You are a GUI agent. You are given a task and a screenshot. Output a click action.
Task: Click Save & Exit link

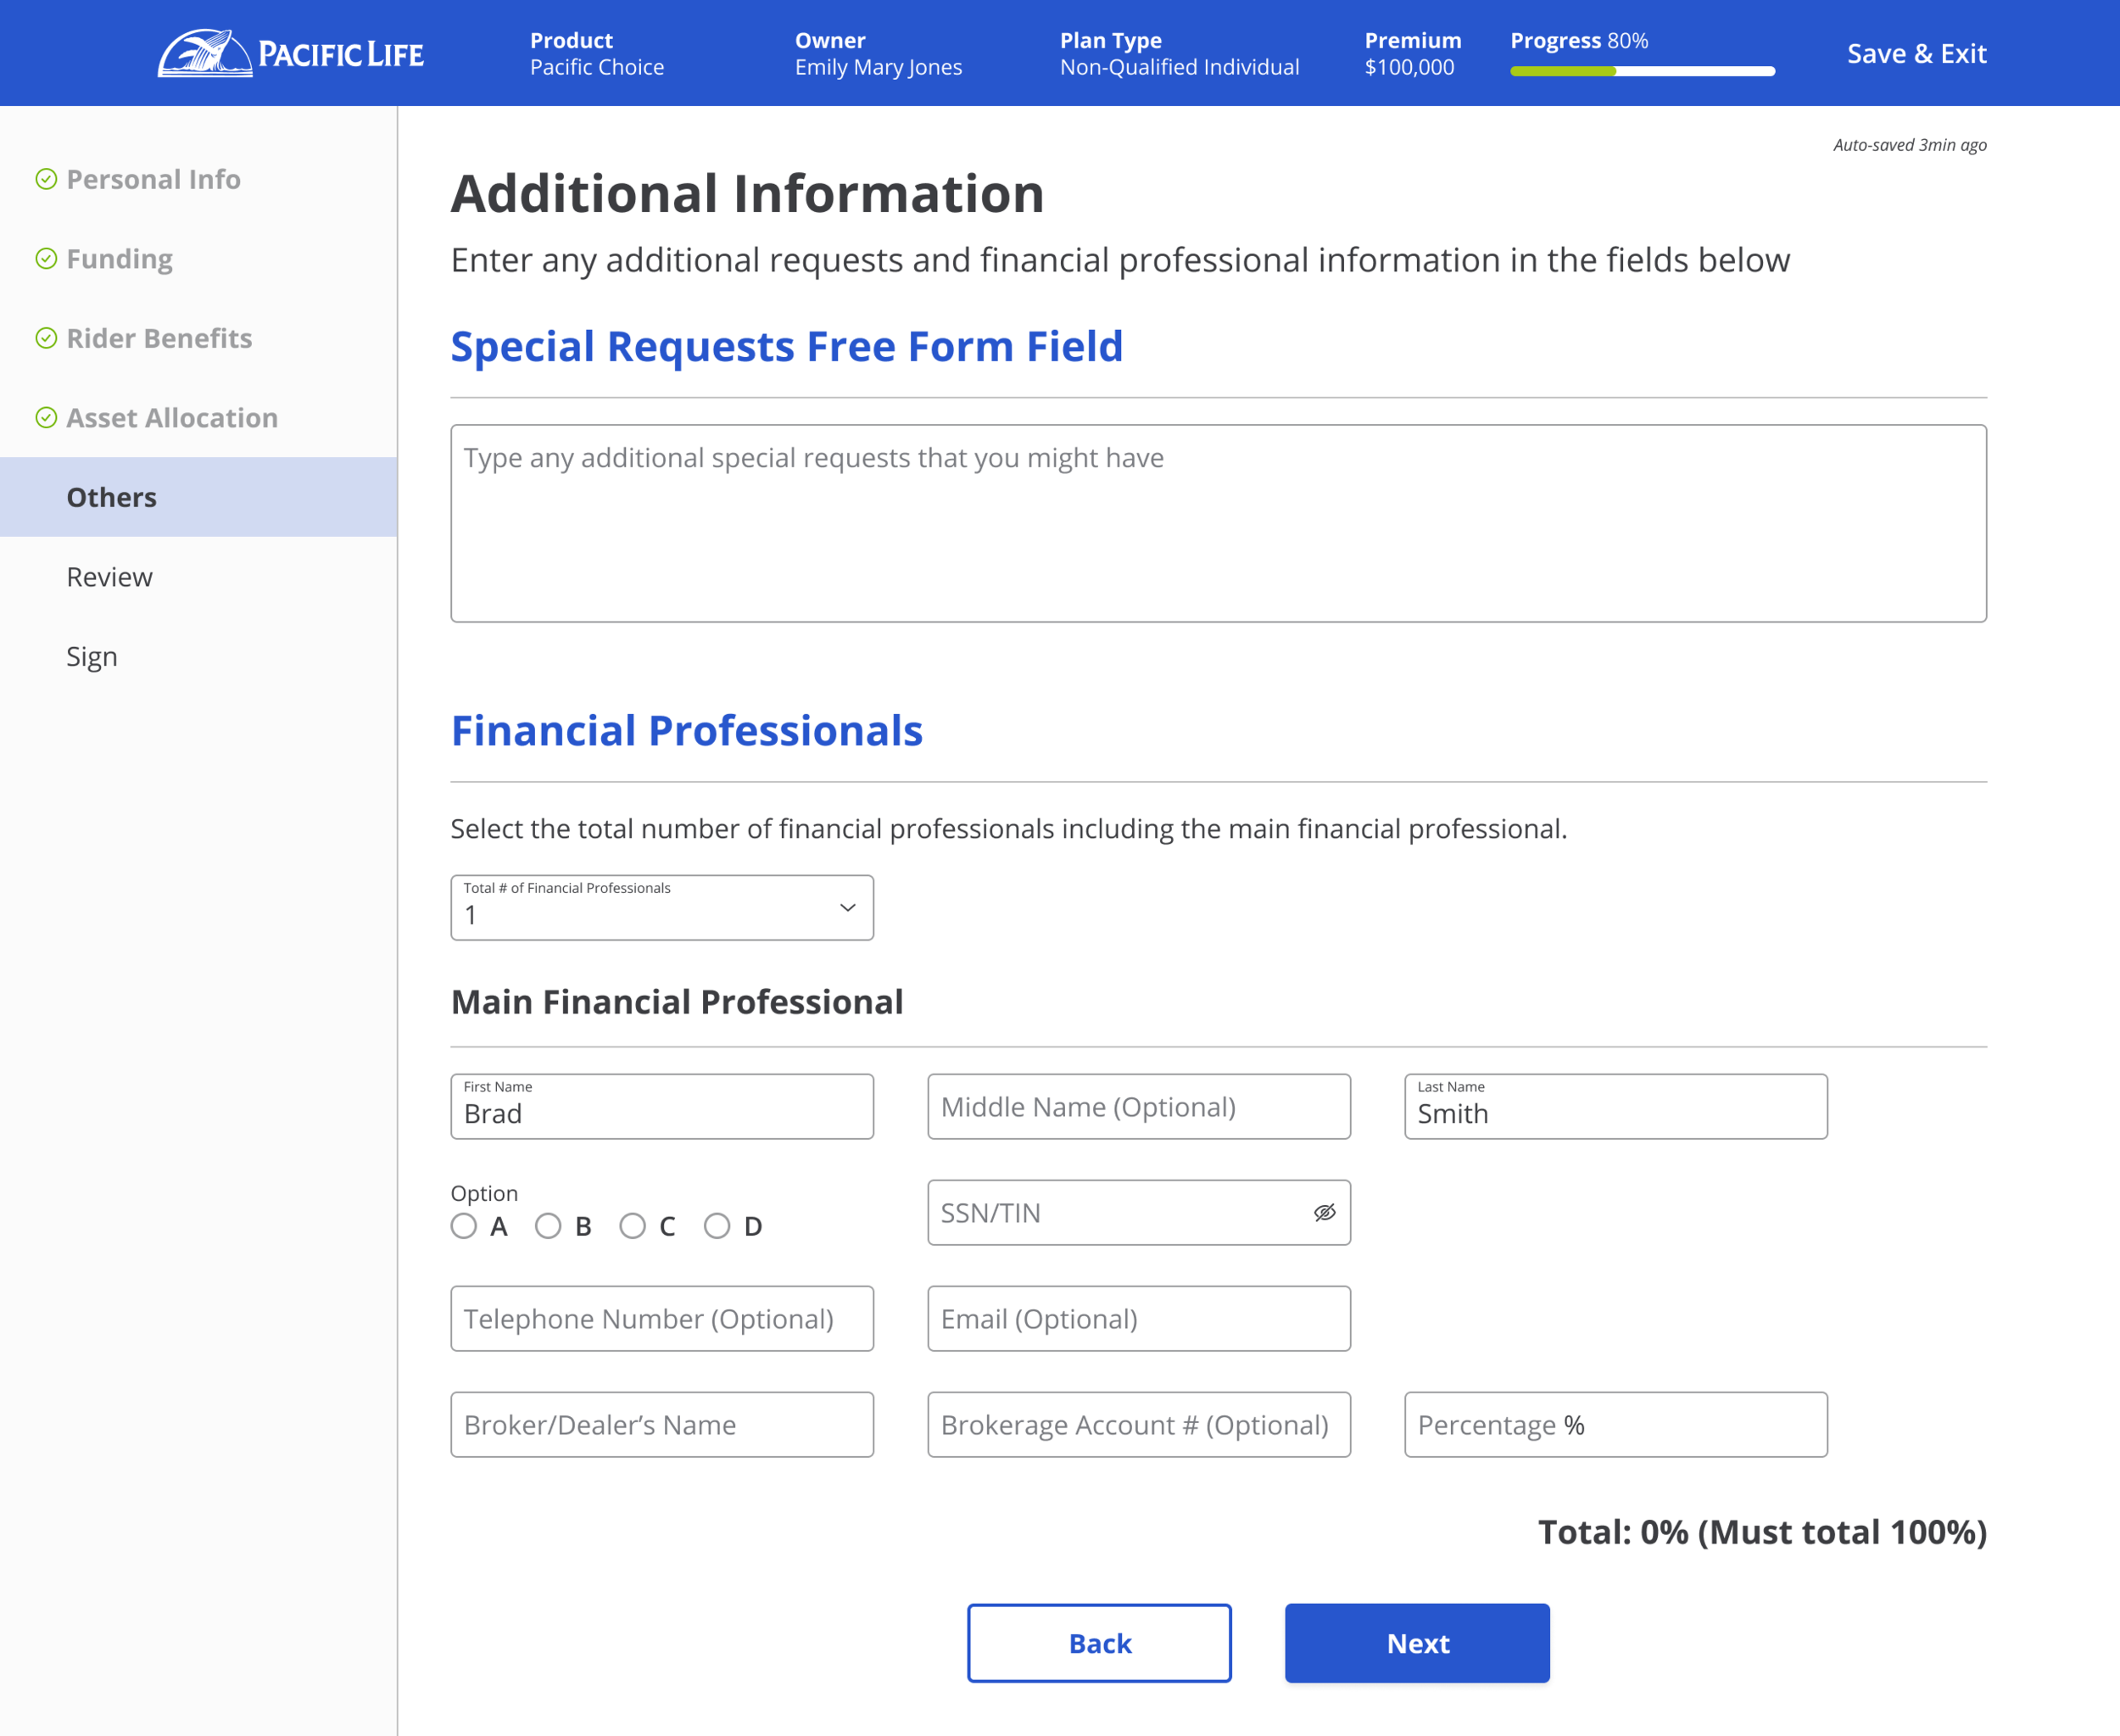[x=1916, y=53]
